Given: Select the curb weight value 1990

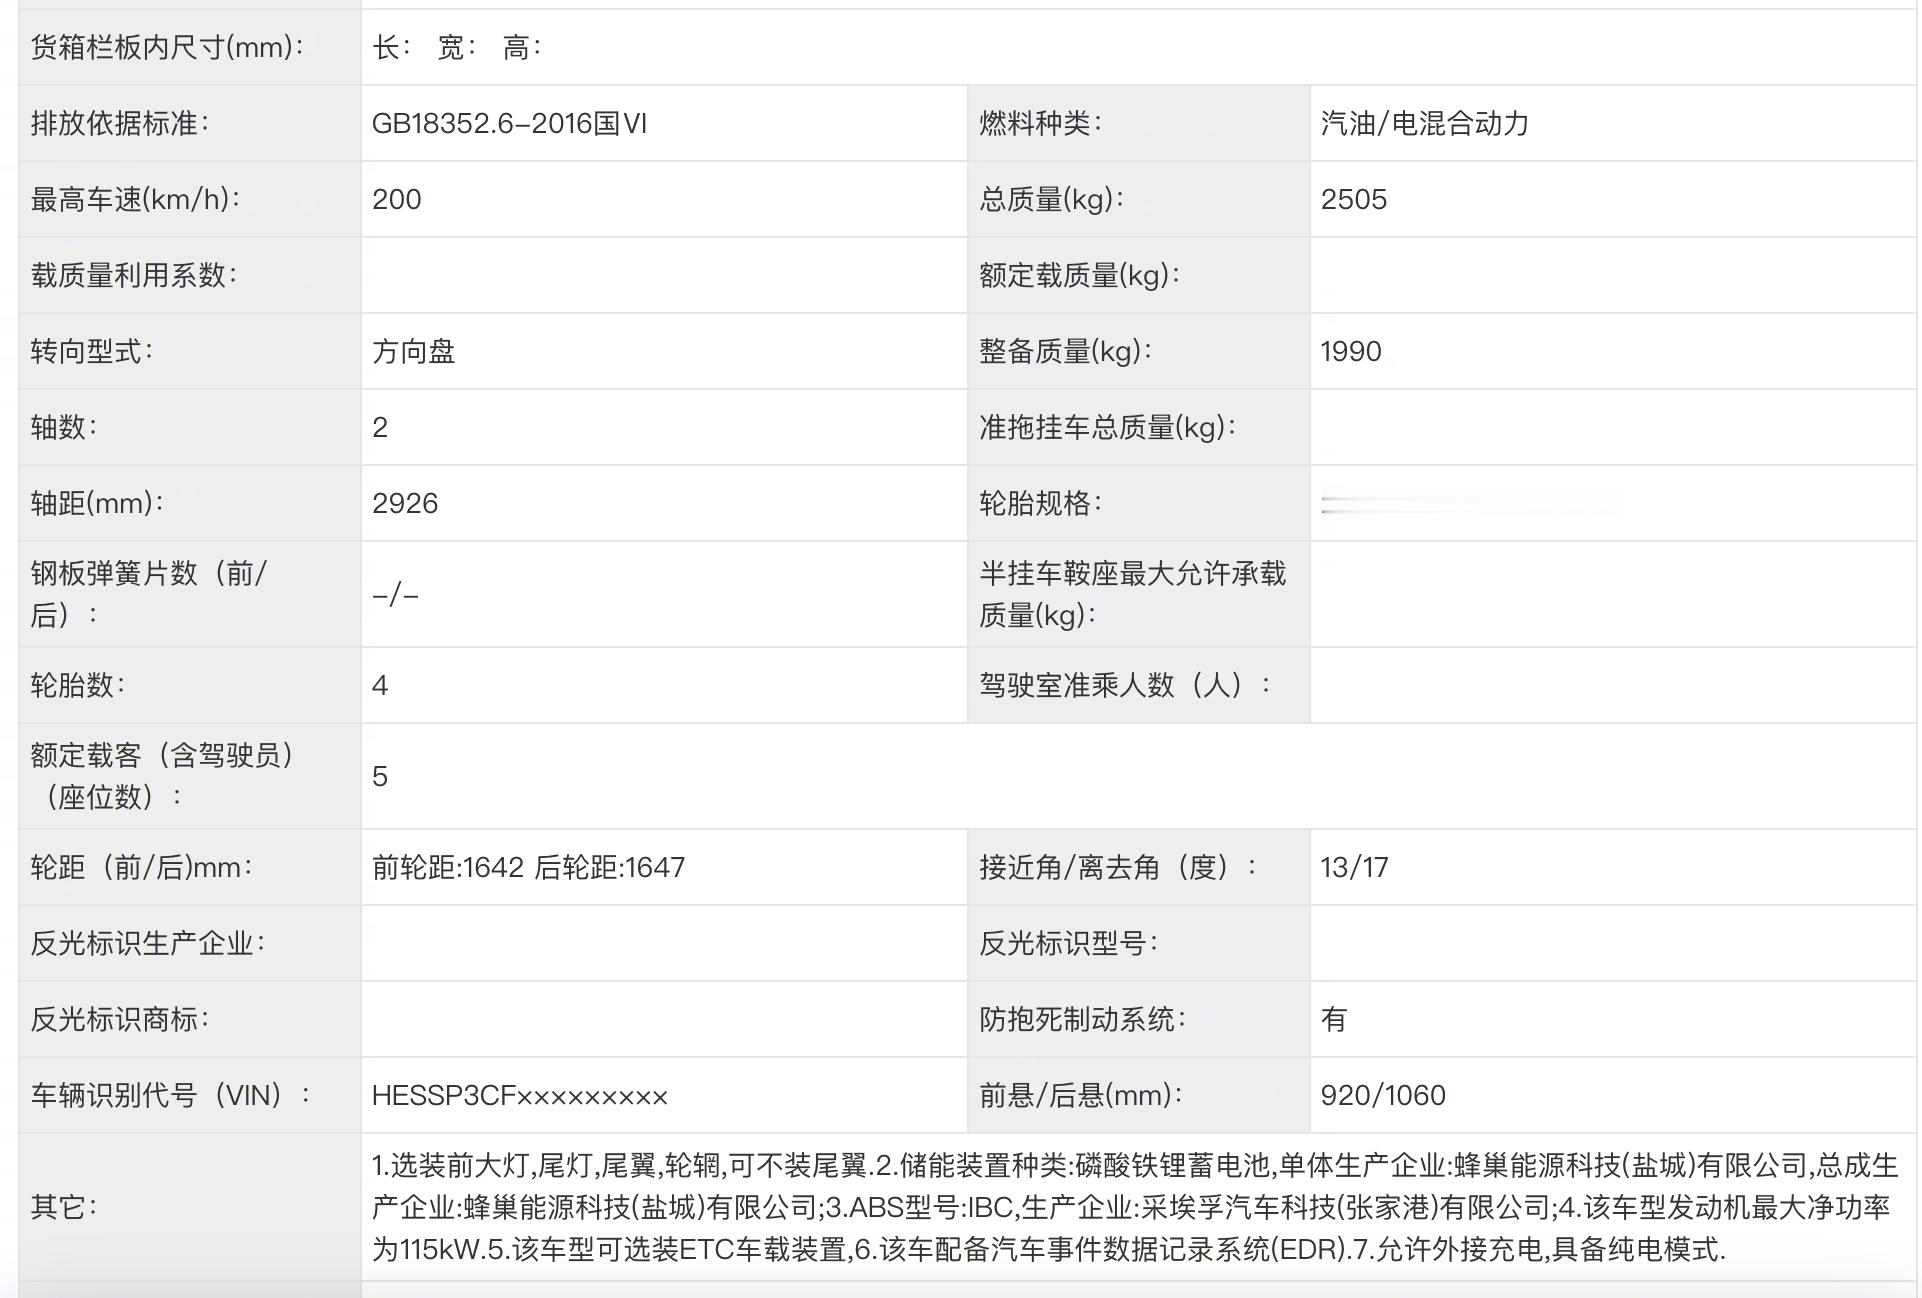Looking at the screenshot, I should coord(1350,352).
